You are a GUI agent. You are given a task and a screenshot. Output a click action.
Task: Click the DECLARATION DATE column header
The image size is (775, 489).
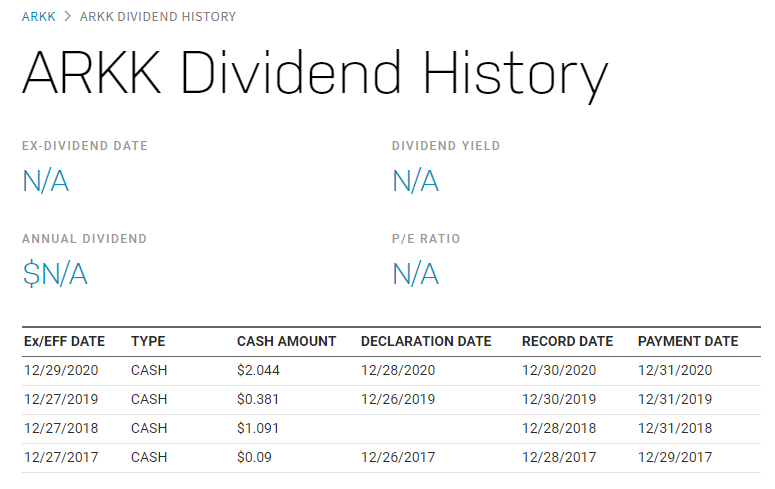[x=426, y=342]
